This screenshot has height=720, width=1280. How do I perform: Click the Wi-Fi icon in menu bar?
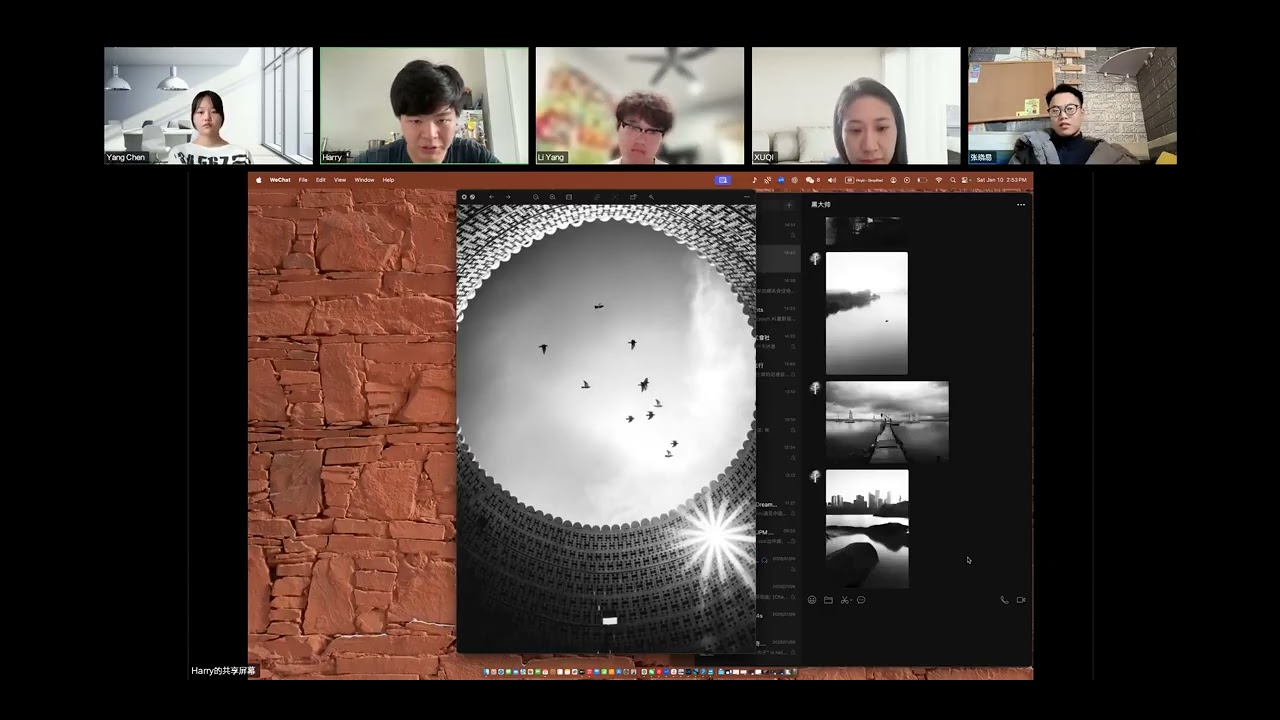click(939, 180)
